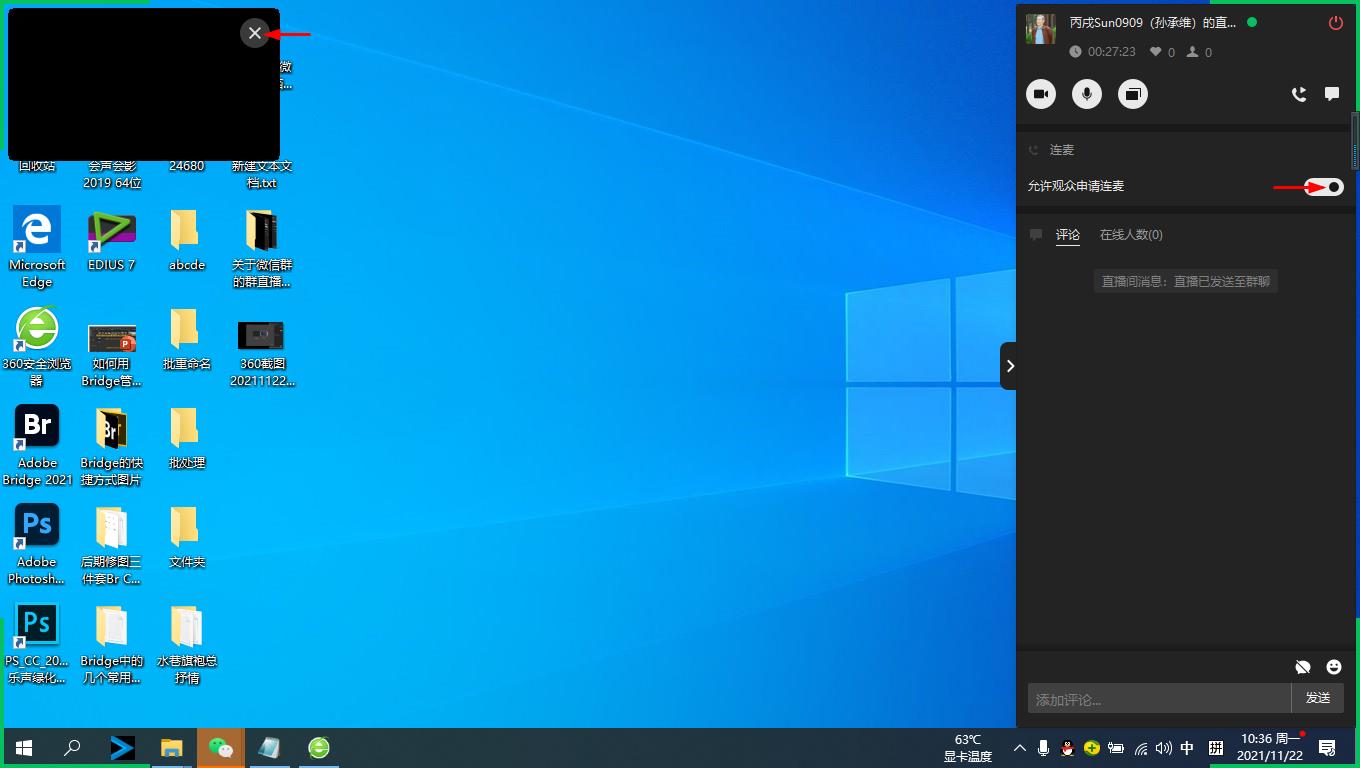Click the disable comments crossed-bubble icon
Viewport: 1360px width, 768px height.
click(x=1302, y=667)
